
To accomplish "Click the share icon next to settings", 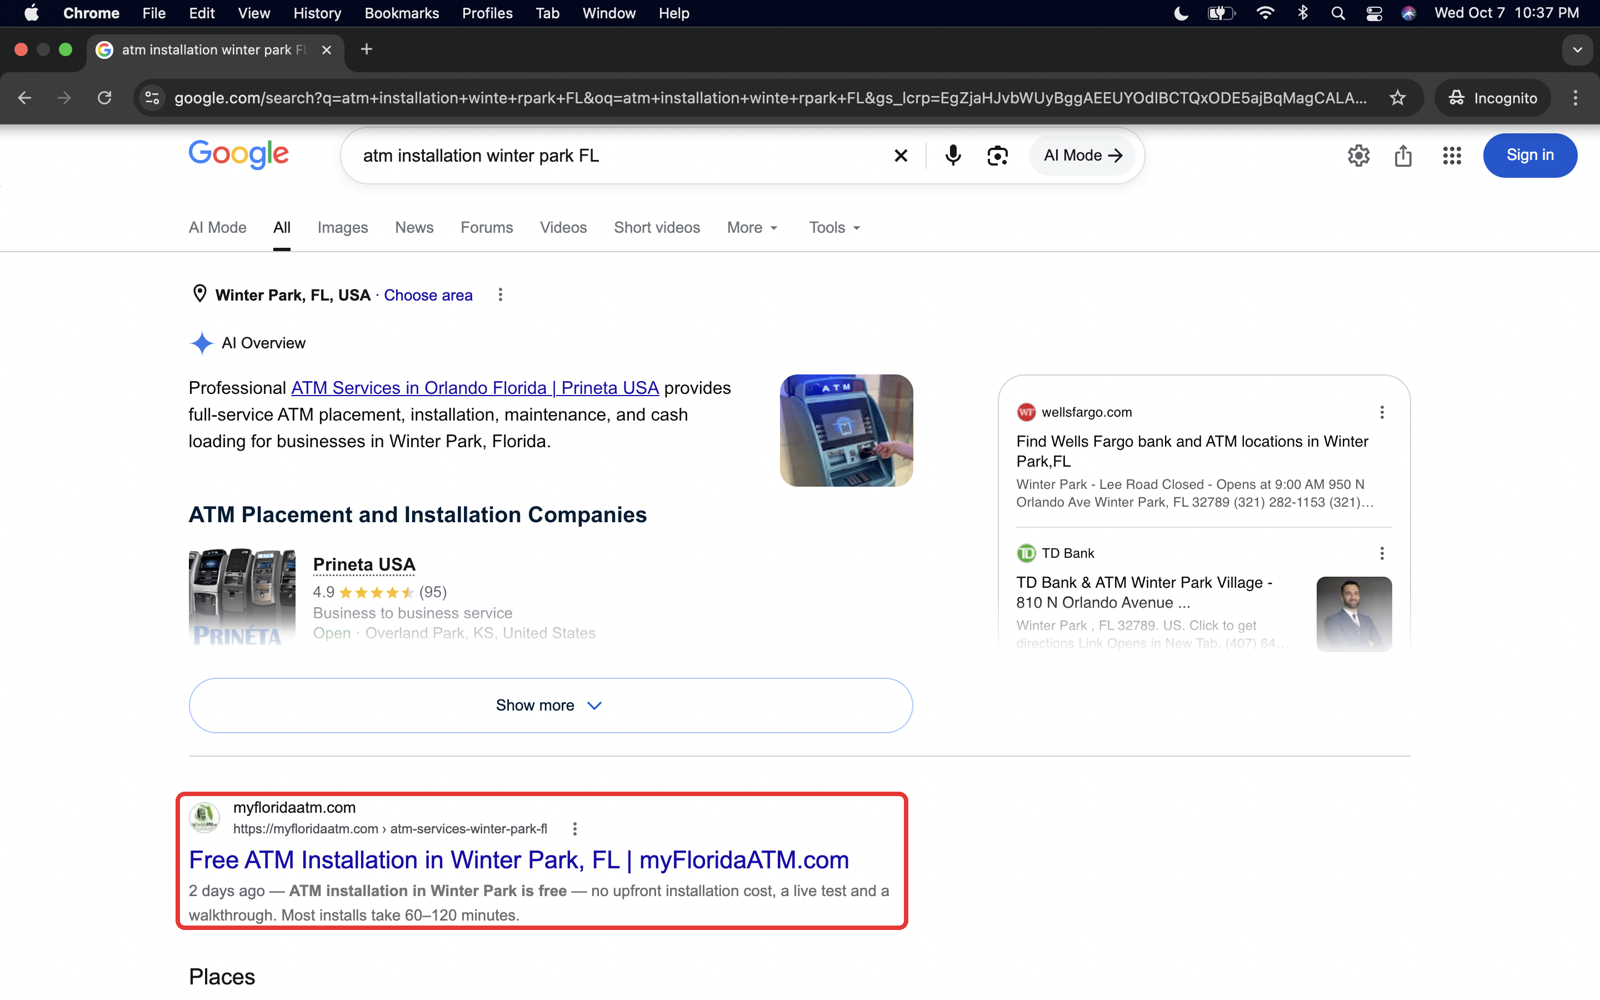I will point(1403,155).
